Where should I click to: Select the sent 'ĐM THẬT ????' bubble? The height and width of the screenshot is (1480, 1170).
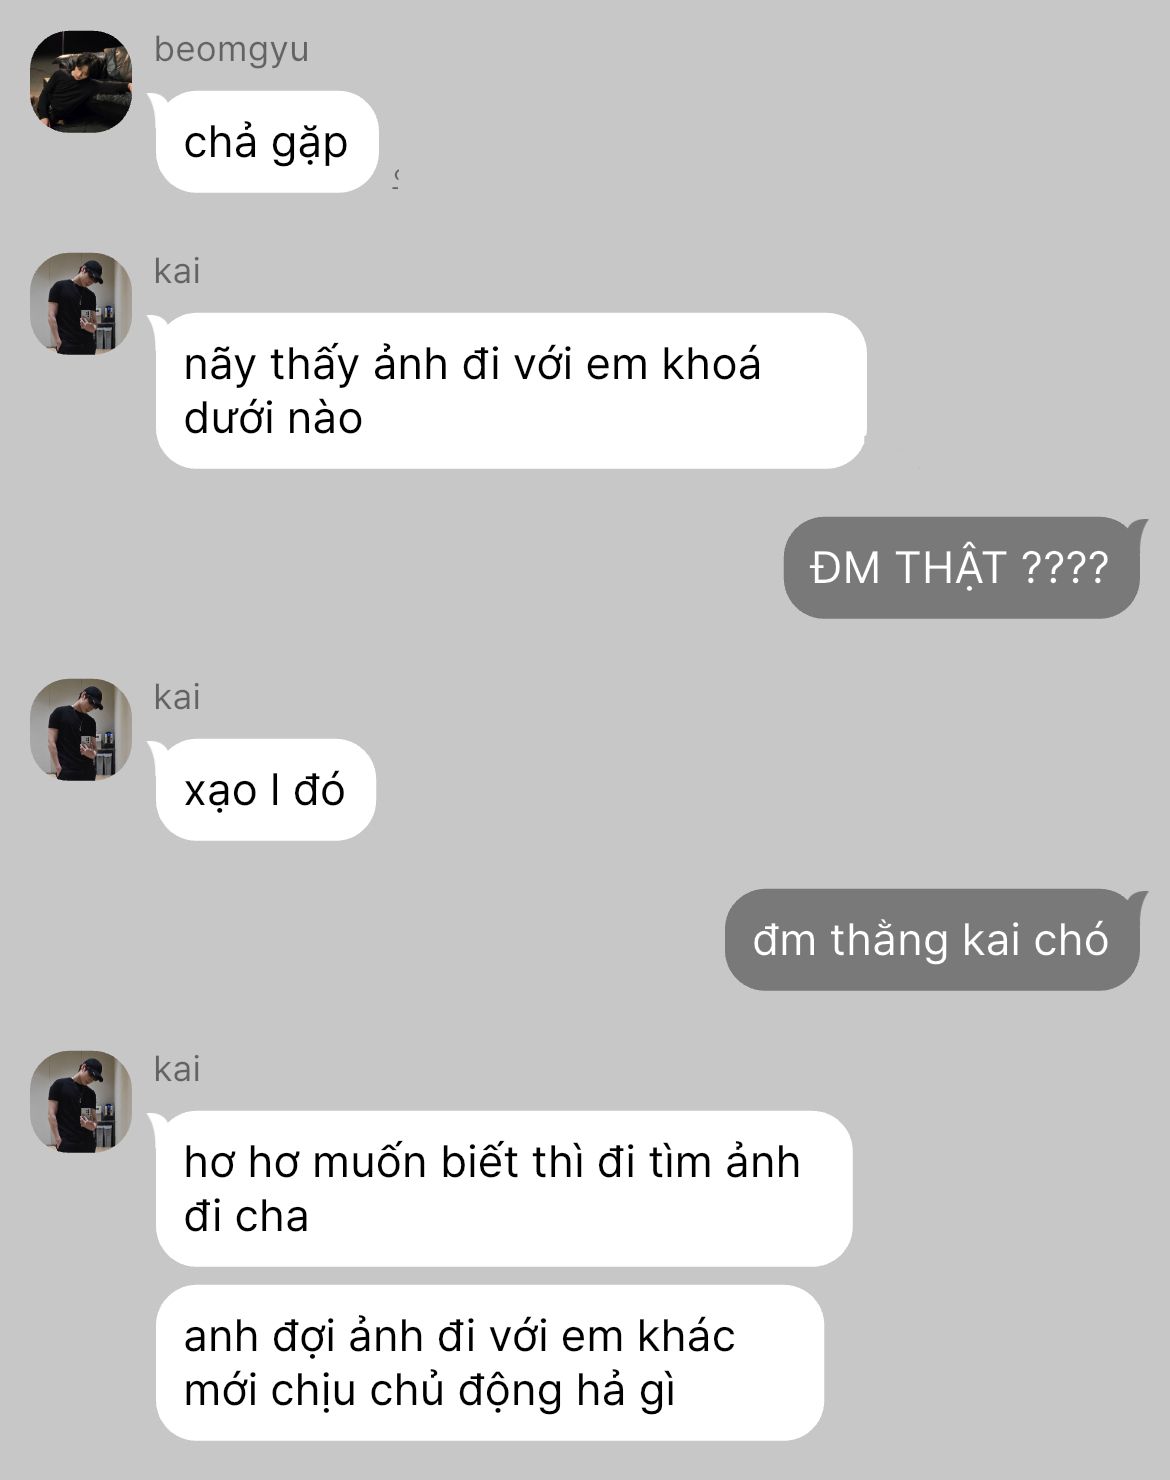[961, 567]
